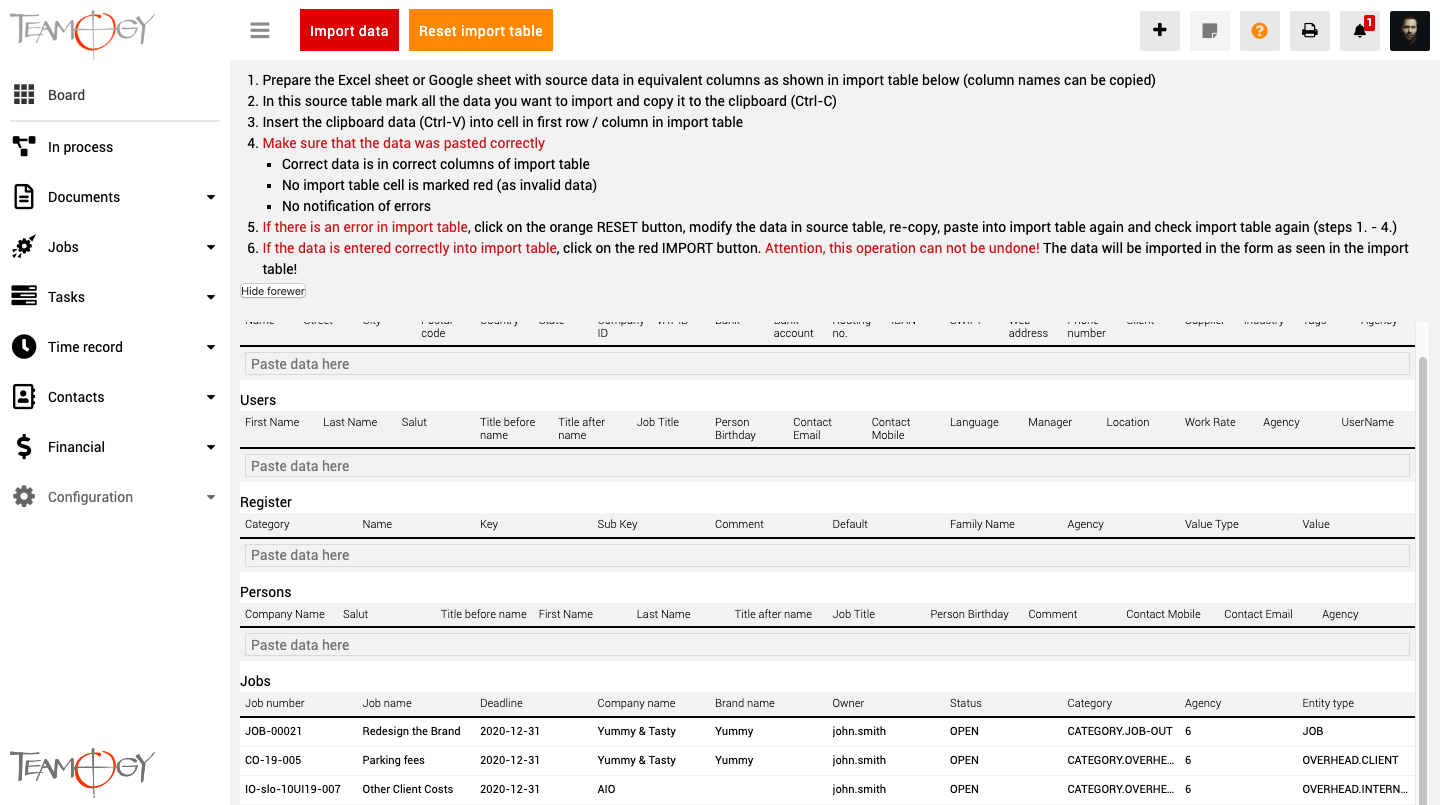Expand the Financial menu arrow
The image size is (1440, 805).
pyautogui.click(x=211, y=447)
